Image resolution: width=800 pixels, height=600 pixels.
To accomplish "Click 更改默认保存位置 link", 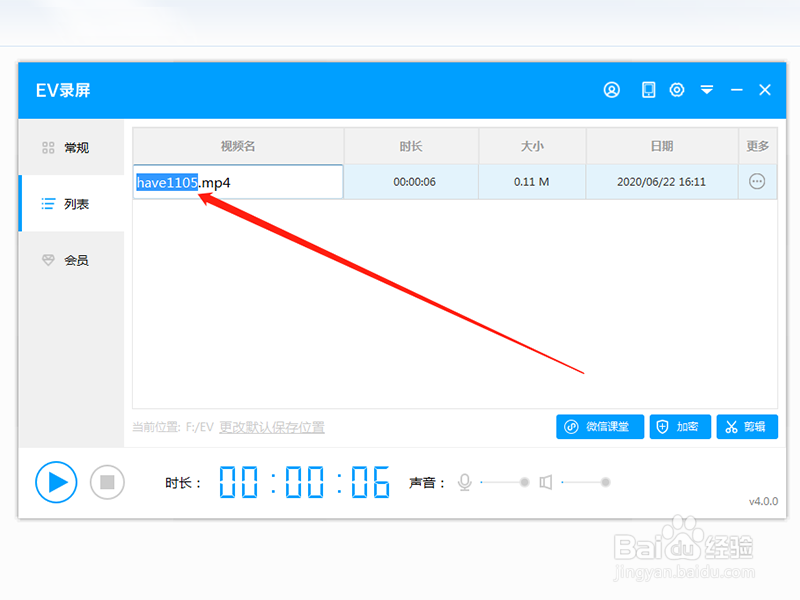I will [x=272, y=427].
